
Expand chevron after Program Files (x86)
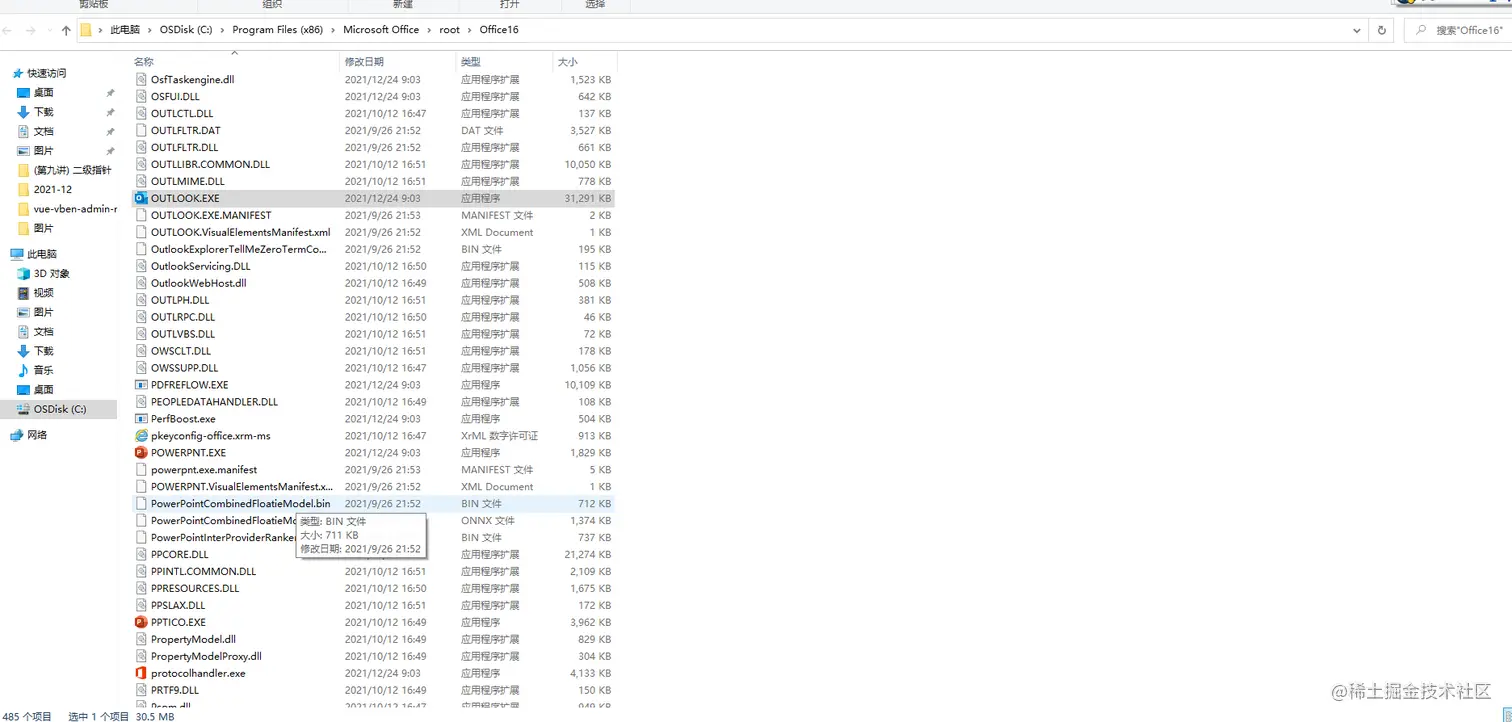(x=334, y=30)
